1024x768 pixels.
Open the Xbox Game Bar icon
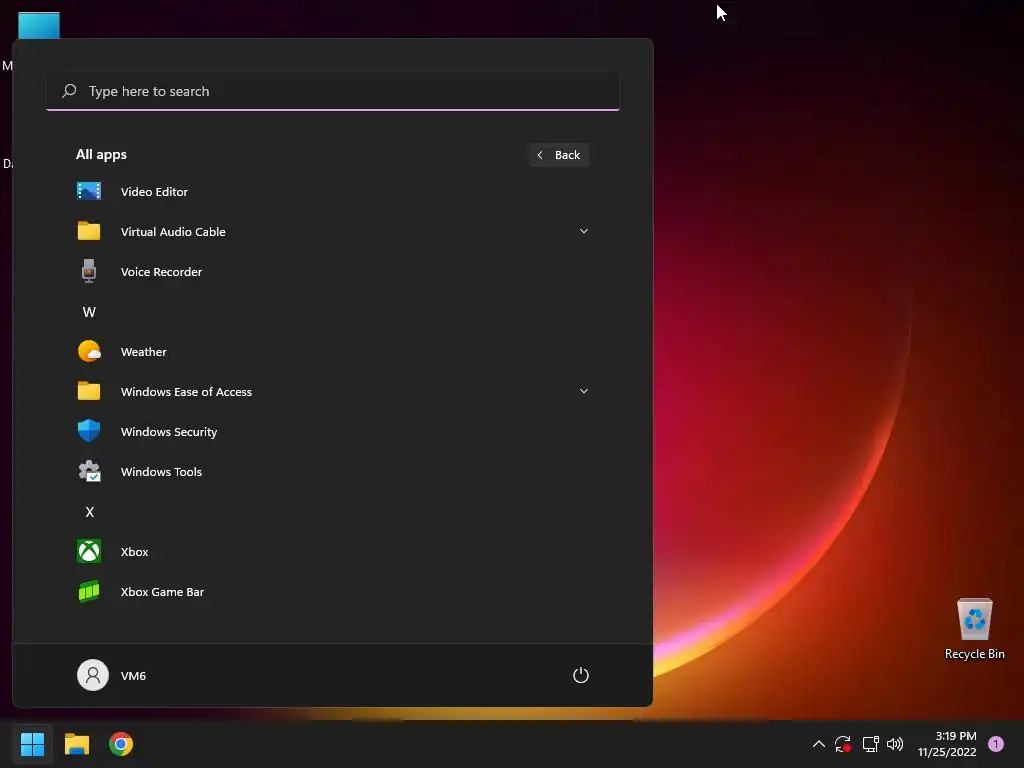[89, 592]
